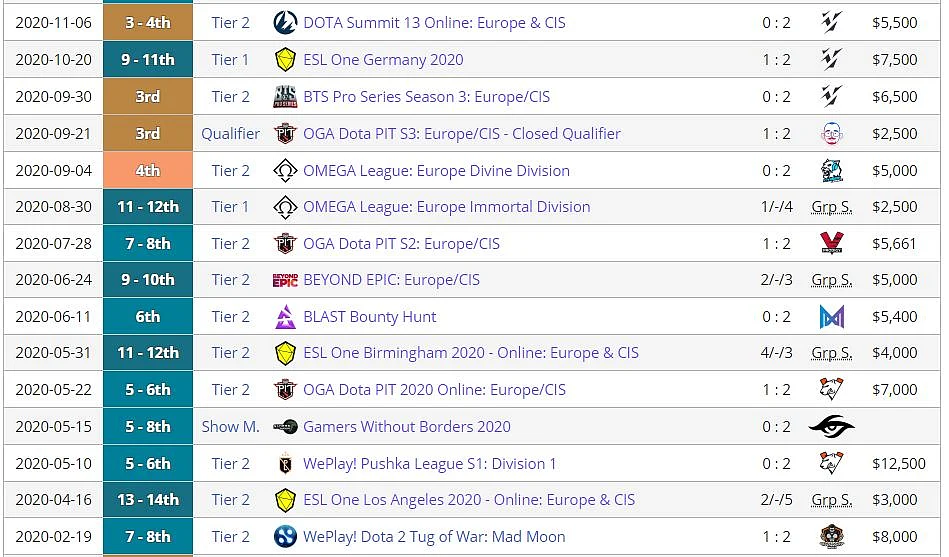Screen dimensions: 949x557
Task: Click Grp S. label in ESL One Los Angeles row
Action: tap(832, 500)
